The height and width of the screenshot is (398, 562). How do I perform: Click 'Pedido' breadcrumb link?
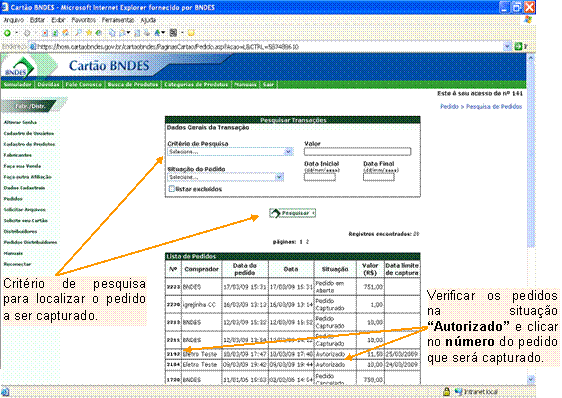click(x=449, y=106)
